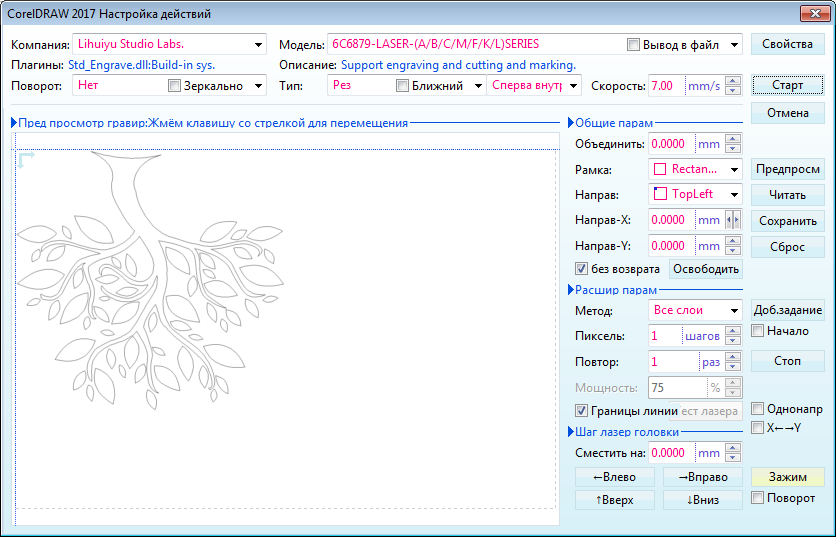The width and height of the screenshot is (836, 537).
Task: Increase Направ-Y value with up arrow
Action: coord(733,242)
